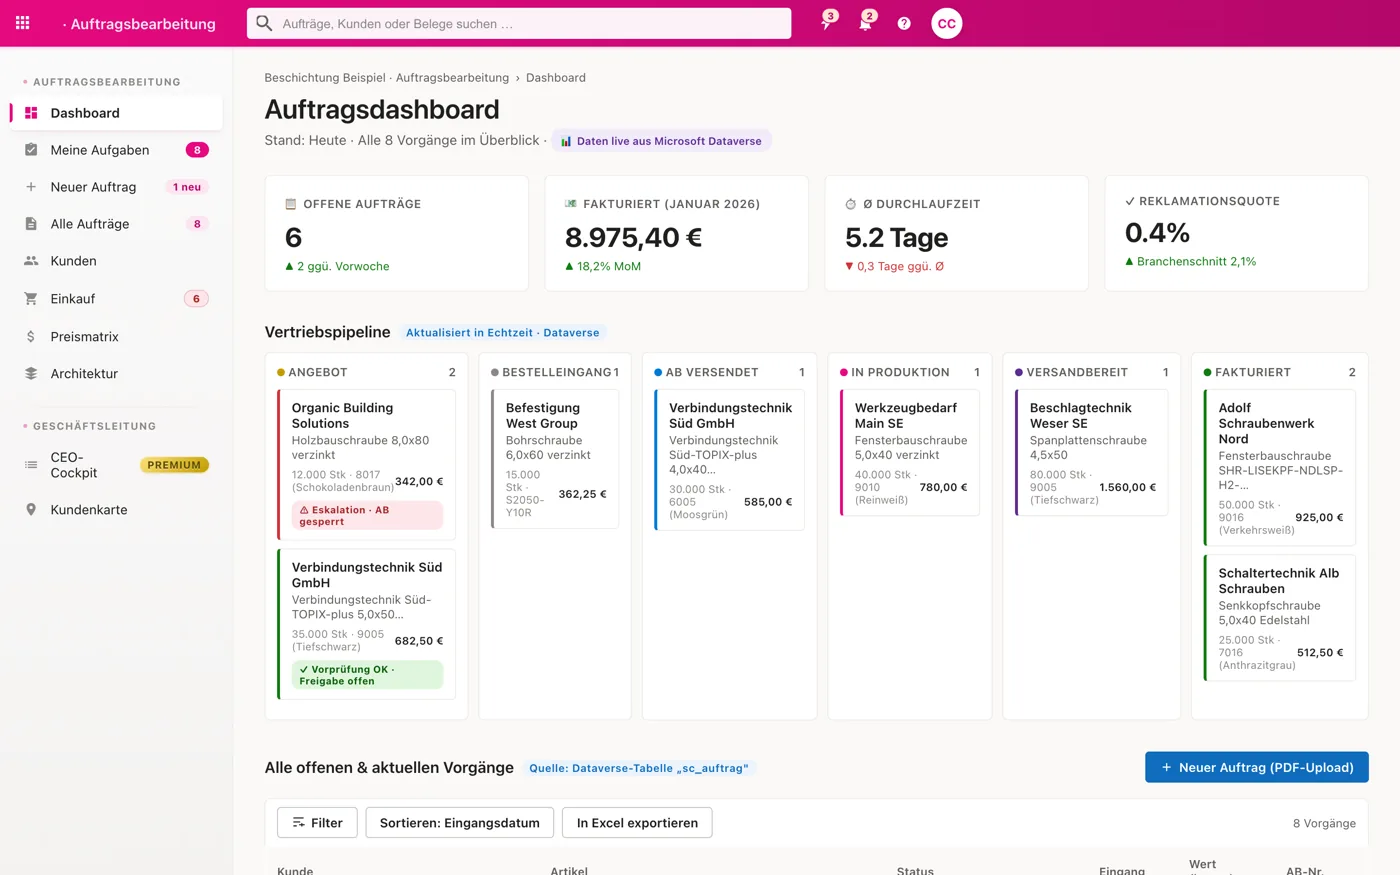The width and height of the screenshot is (1400, 875).
Task: Open the Organic Building Solutions pipeline card
Action: [366, 463]
